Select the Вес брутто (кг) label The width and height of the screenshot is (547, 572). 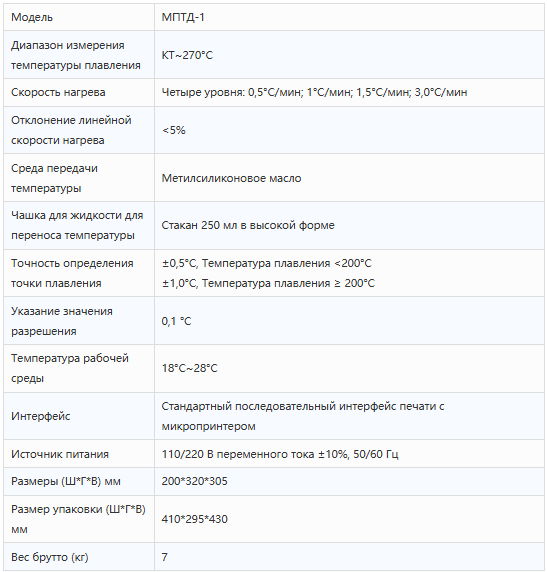[50, 557]
